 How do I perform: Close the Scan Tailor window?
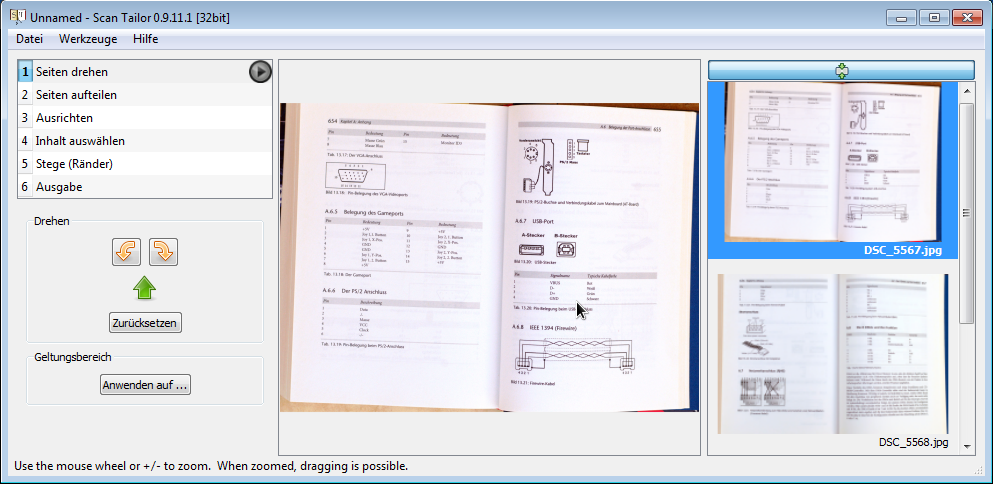pos(967,18)
